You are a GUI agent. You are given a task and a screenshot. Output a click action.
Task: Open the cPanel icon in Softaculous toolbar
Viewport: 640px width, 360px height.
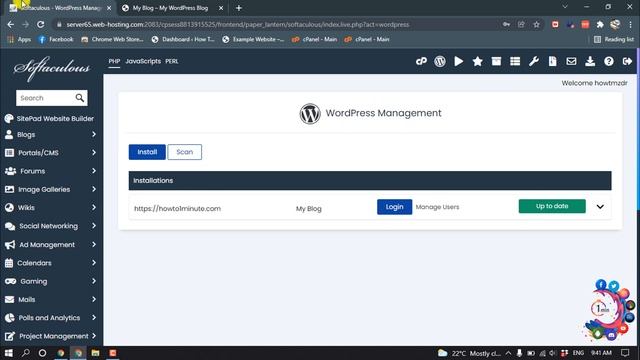coord(421,61)
